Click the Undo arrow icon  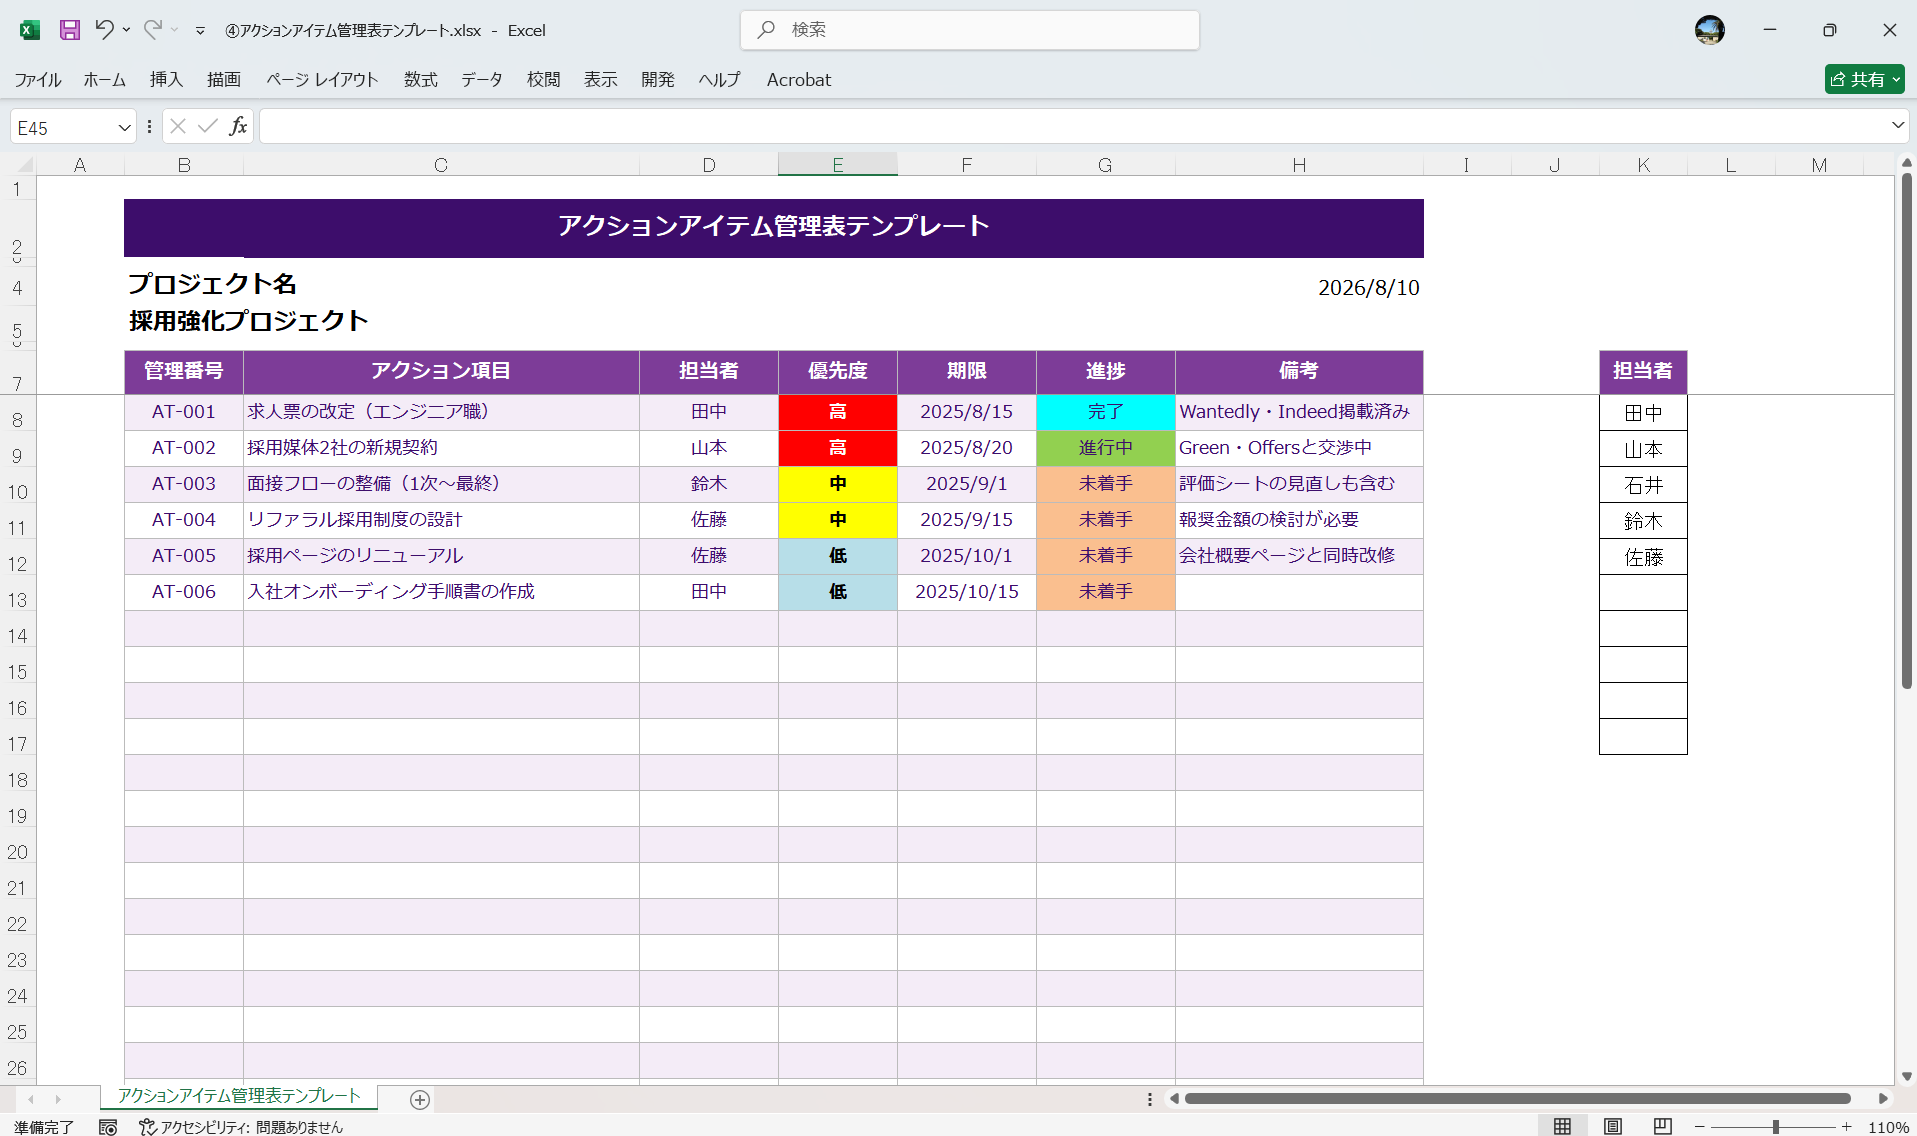tap(104, 30)
